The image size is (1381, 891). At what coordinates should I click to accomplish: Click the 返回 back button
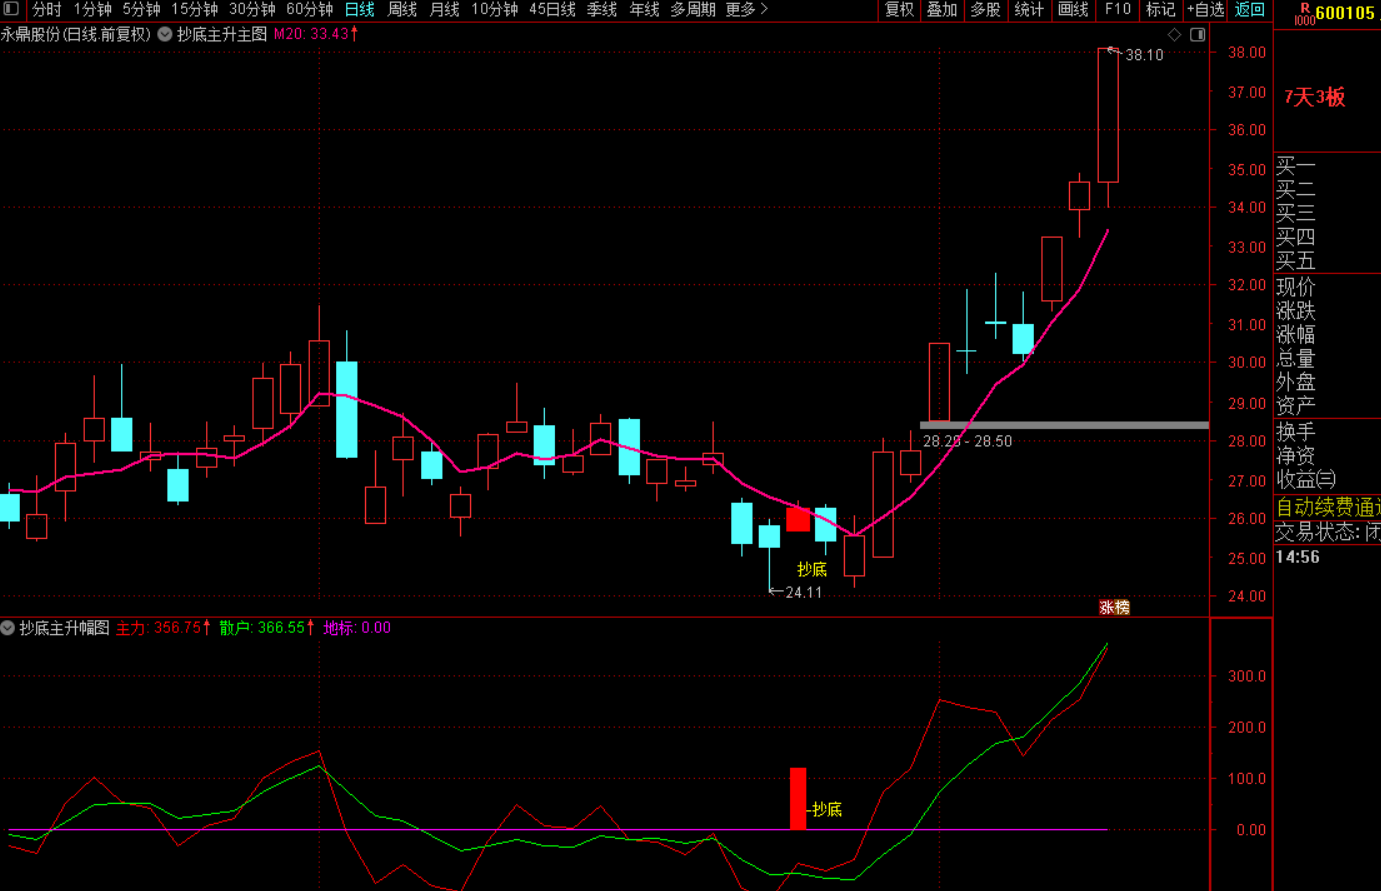point(1250,10)
